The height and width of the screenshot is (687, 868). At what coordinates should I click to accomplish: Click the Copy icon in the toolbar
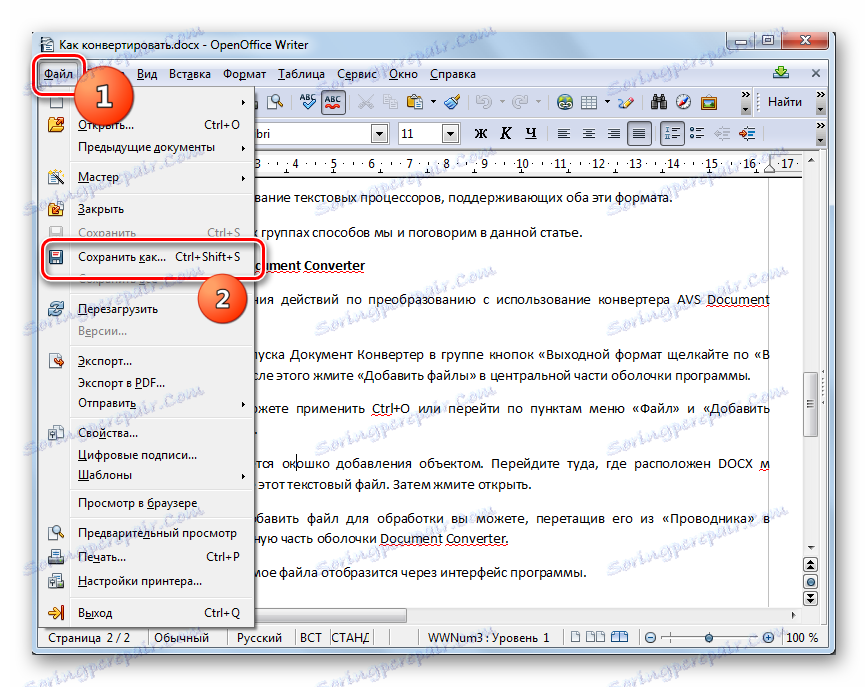pyautogui.click(x=390, y=102)
